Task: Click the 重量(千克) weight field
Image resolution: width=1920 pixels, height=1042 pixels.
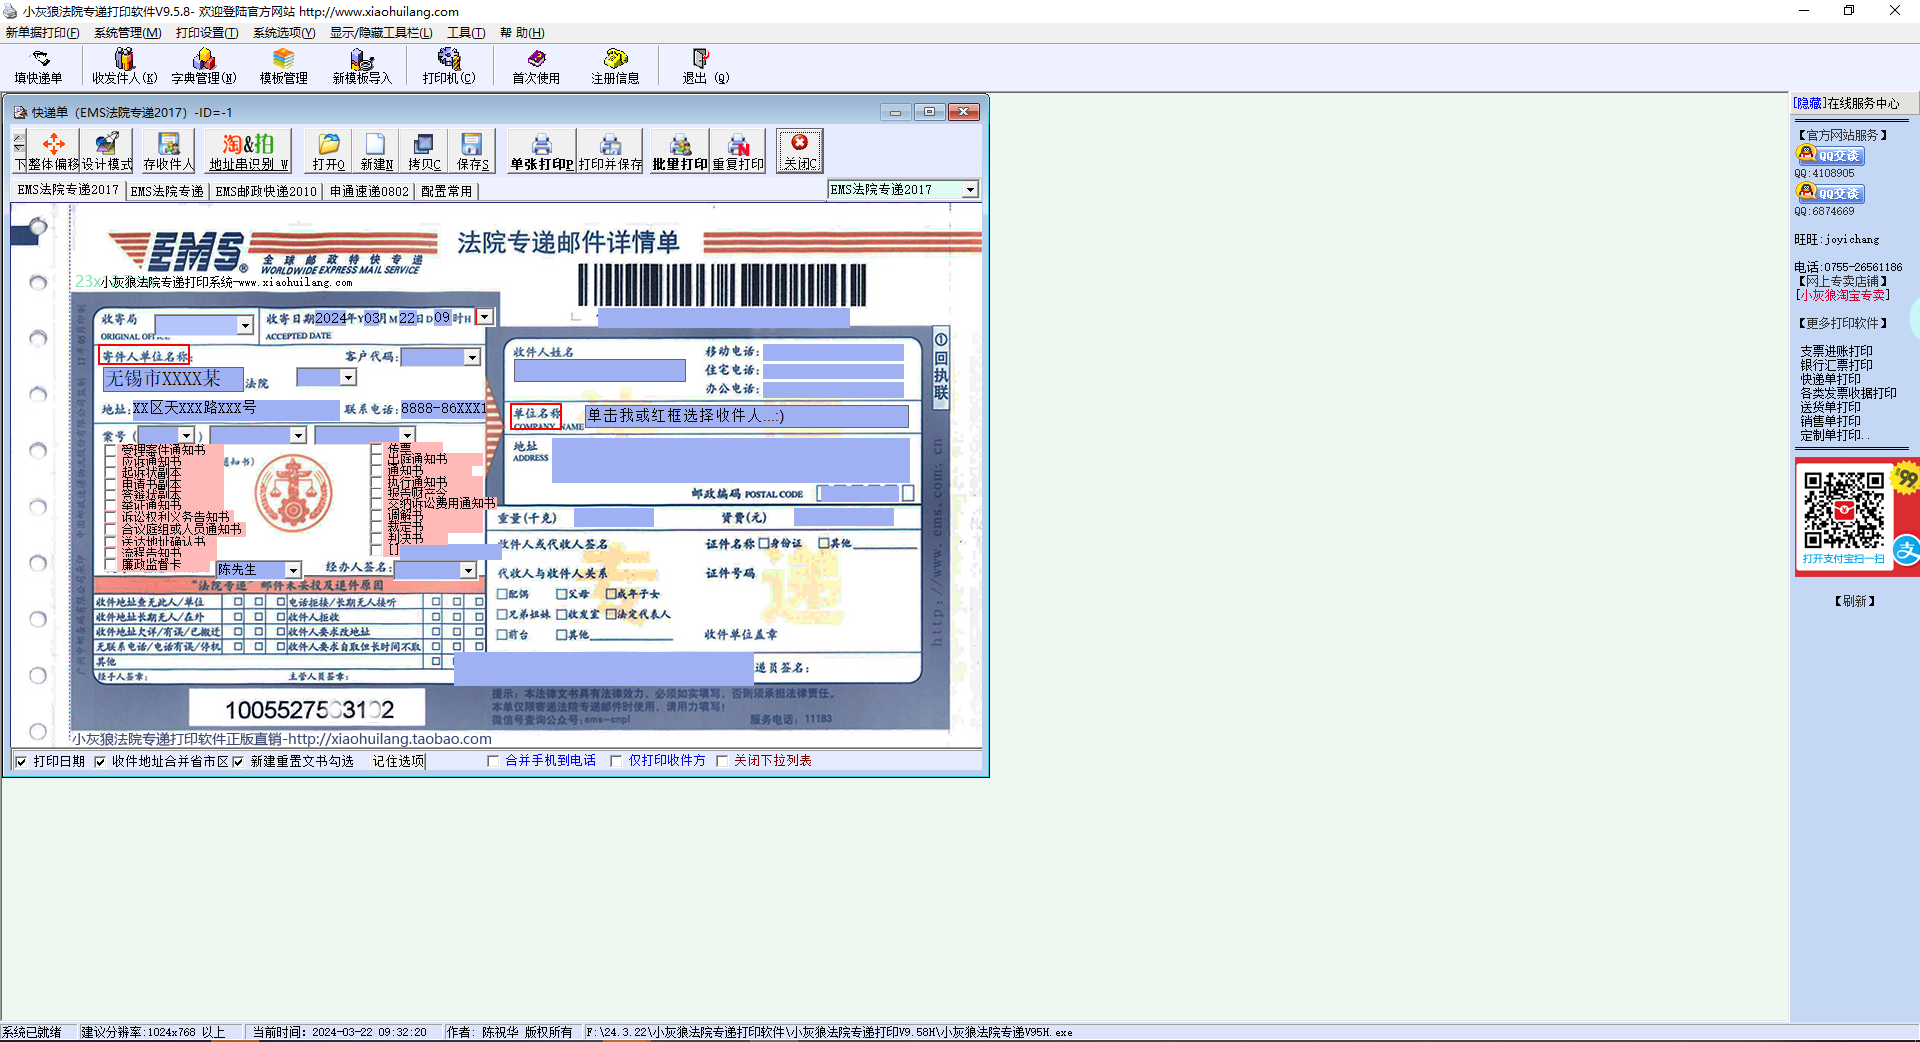Action: pos(614,518)
